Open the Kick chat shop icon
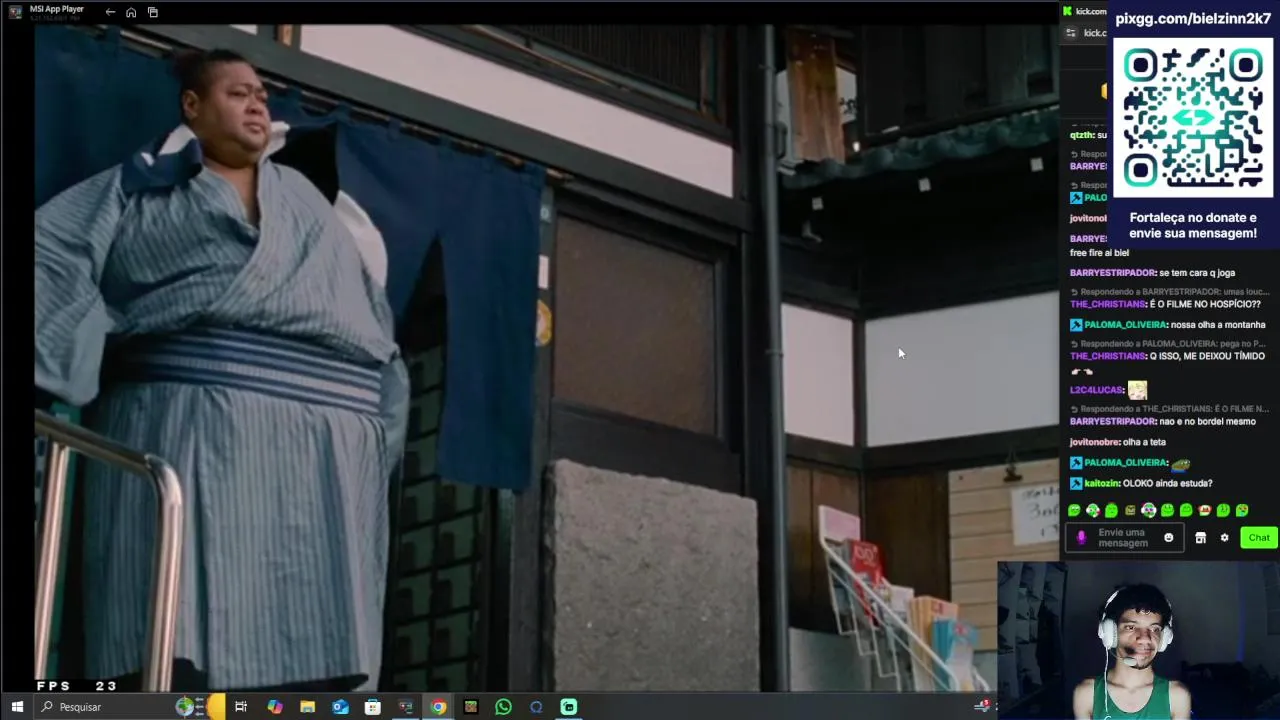This screenshot has height=720, width=1280. 1200,538
